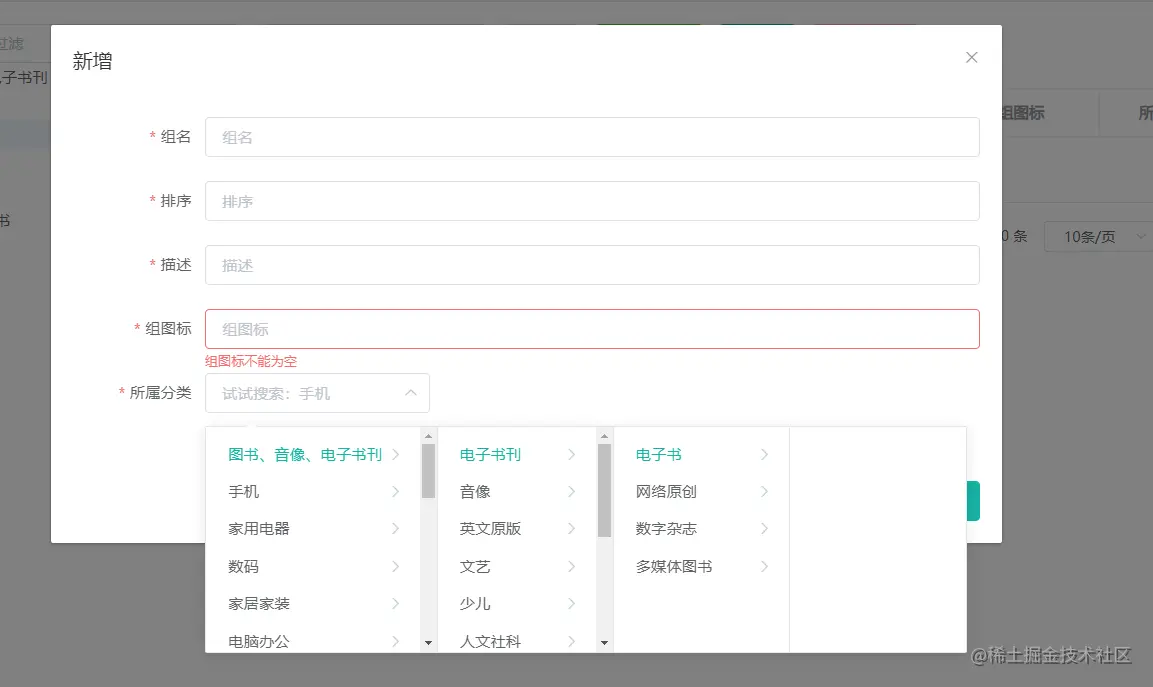Choose 电子书刊 subcategory
The height and width of the screenshot is (687, 1153).
[x=490, y=455]
